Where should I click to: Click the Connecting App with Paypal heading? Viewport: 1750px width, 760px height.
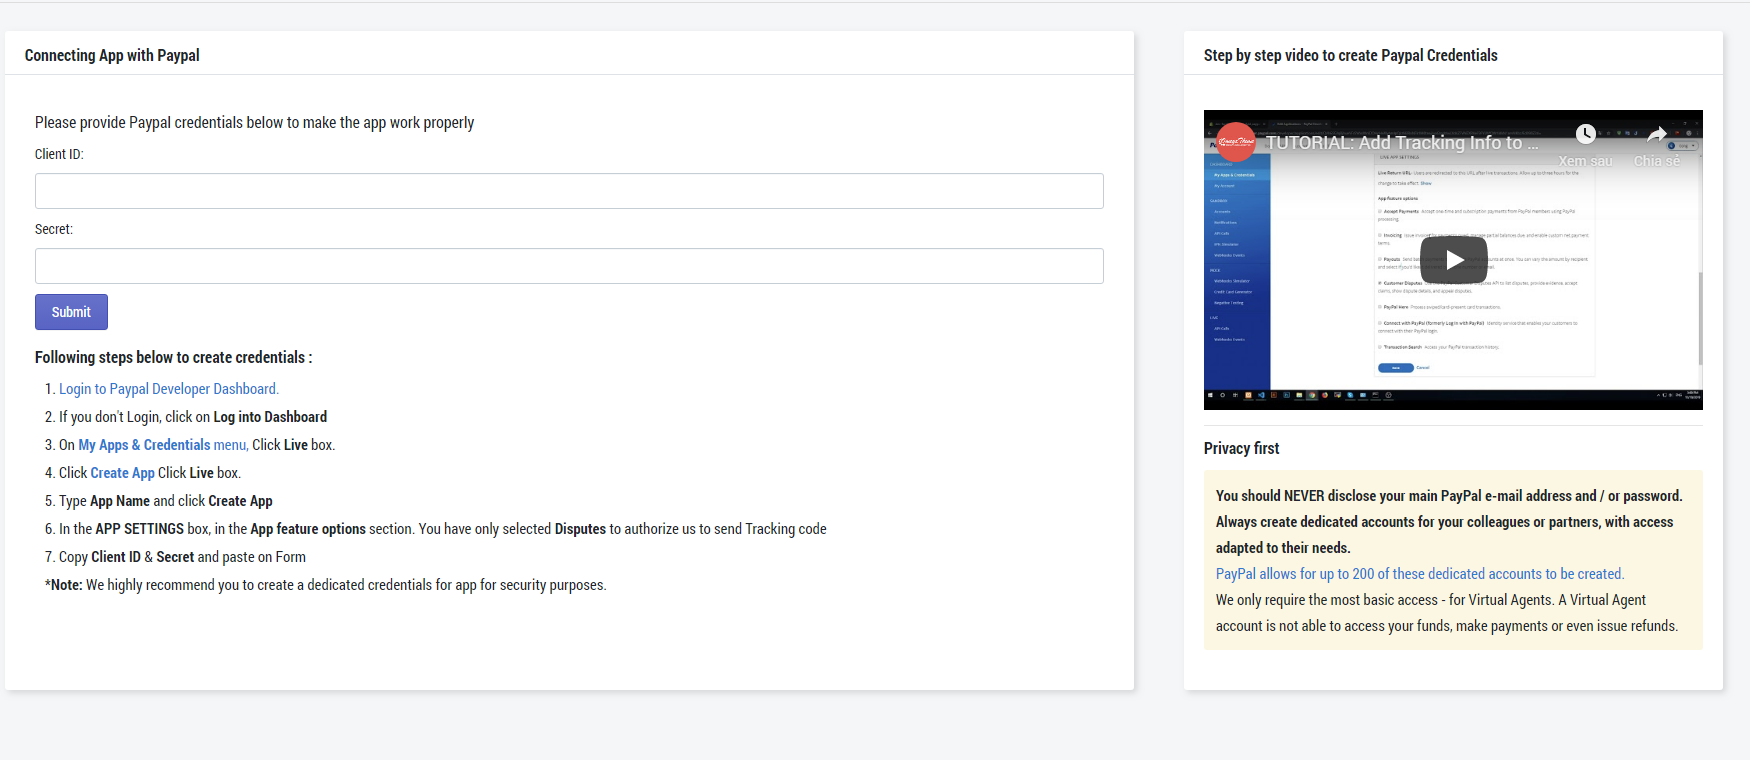point(112,55)
